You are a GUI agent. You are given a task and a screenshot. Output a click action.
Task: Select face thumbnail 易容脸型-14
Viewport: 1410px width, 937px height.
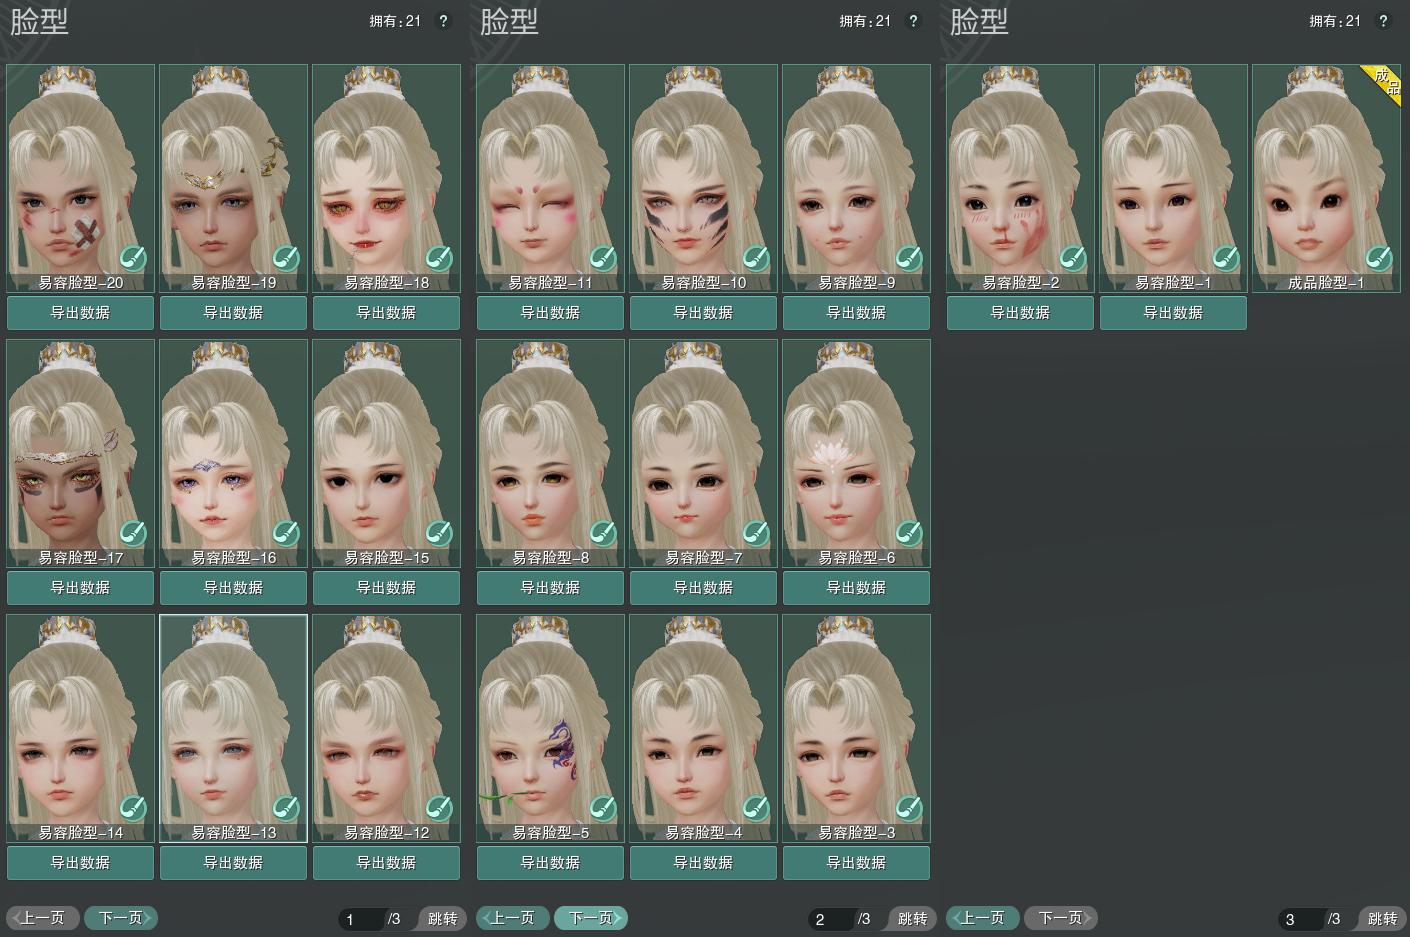[x=81, y=728]
